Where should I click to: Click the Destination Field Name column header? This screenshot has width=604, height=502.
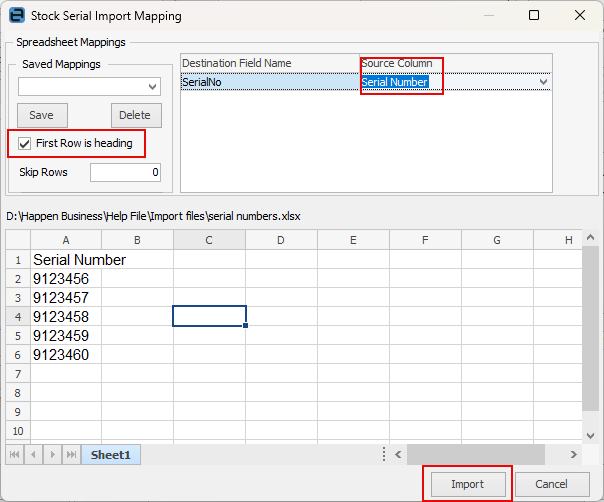click(270, 63)
